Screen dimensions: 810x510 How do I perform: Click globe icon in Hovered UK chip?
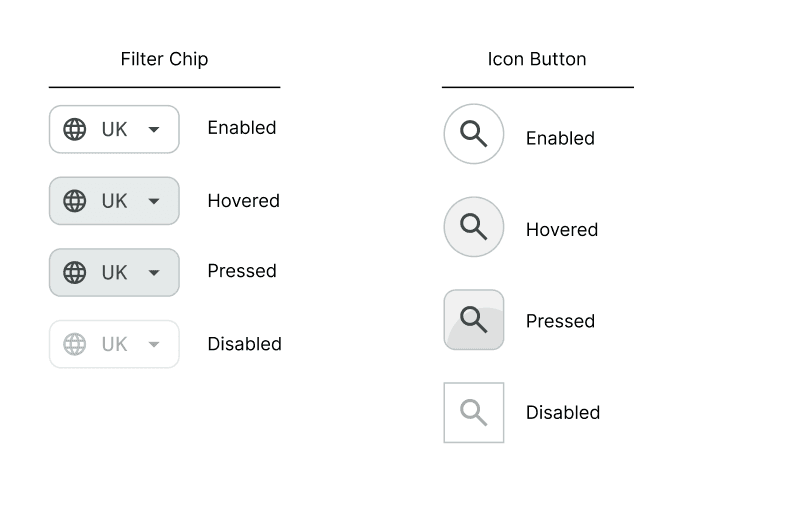pyautogui.click(x=74, y=200)
